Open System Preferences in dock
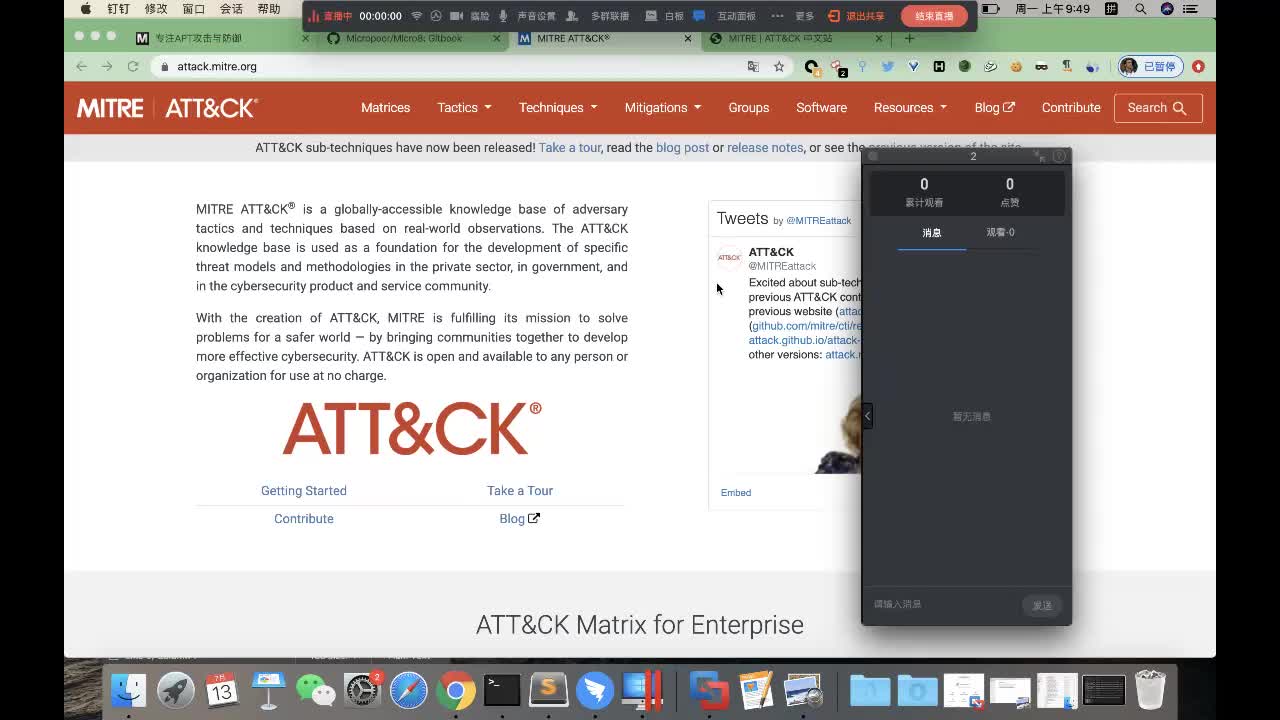The image size is (1280, 720). click(x=362, y=690)
